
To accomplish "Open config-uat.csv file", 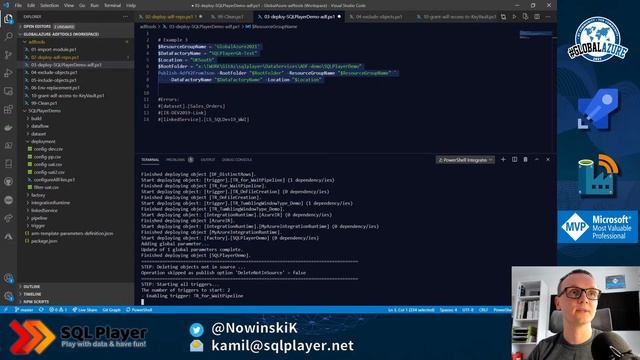I will tap(76, 164).
